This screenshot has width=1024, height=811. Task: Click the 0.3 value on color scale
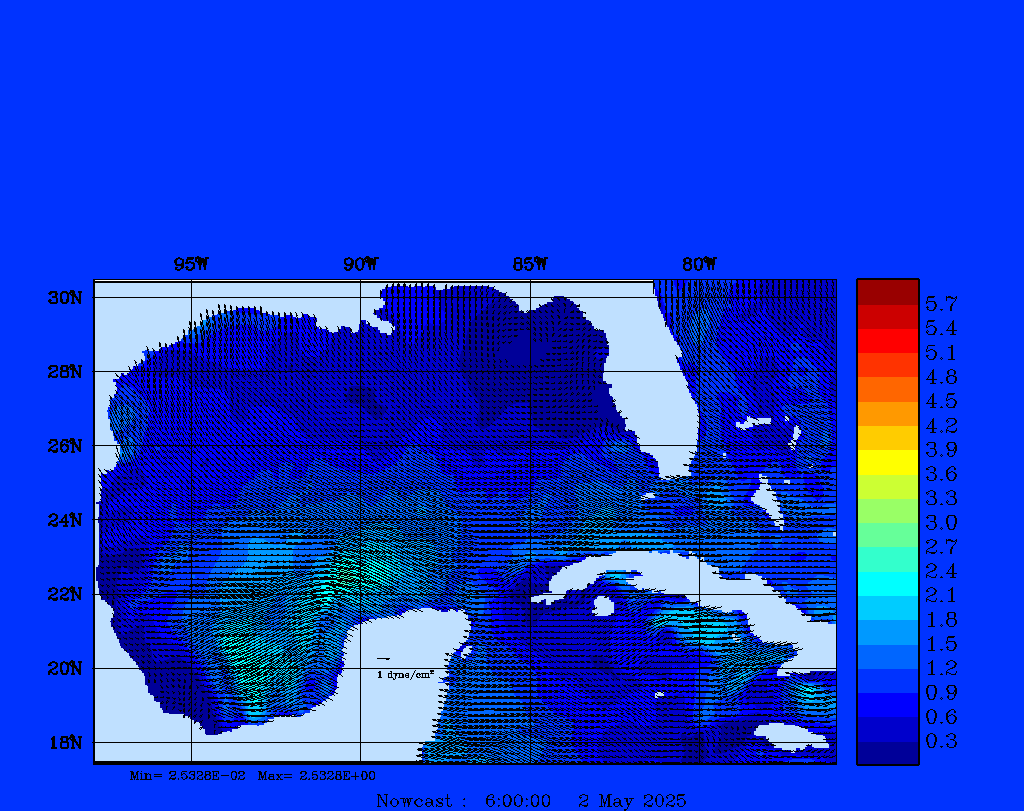pos(940,741)
